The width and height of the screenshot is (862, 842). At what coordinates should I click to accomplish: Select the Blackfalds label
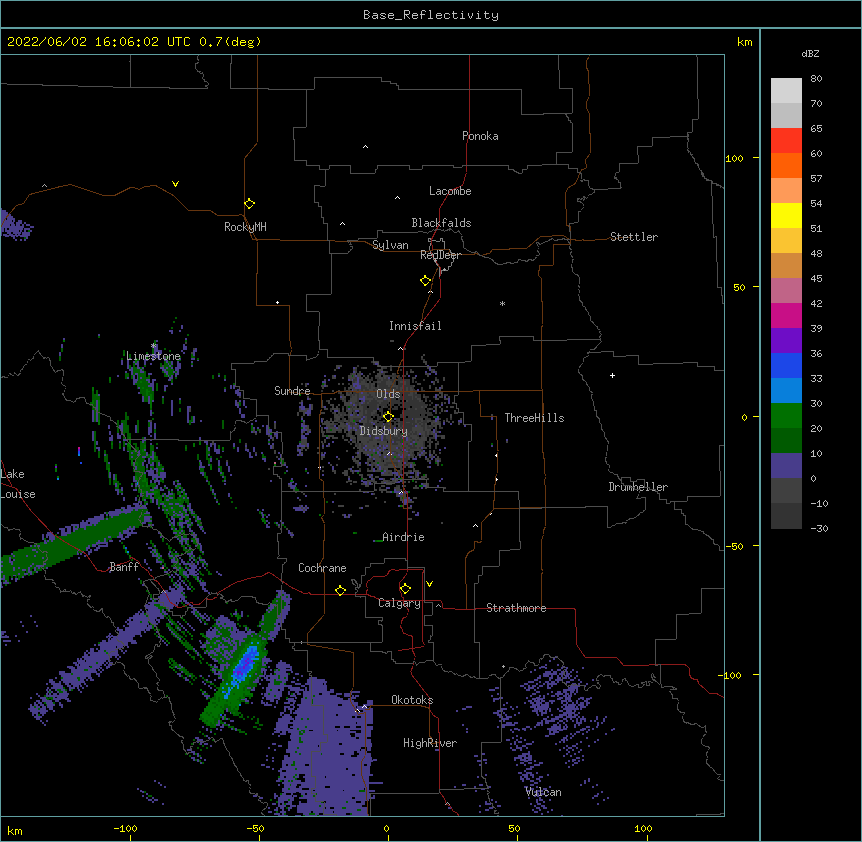[441, 223]
